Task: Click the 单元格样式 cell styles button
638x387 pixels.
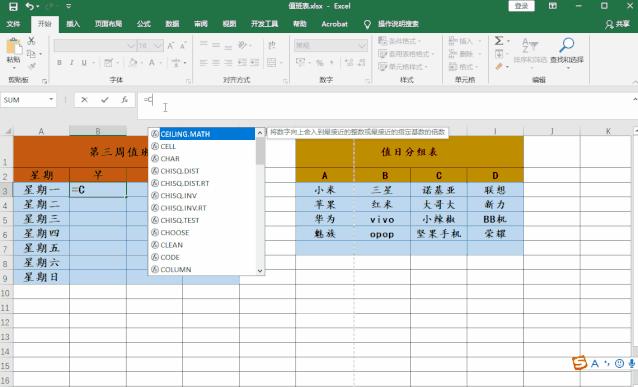Action: click(403, 67)
